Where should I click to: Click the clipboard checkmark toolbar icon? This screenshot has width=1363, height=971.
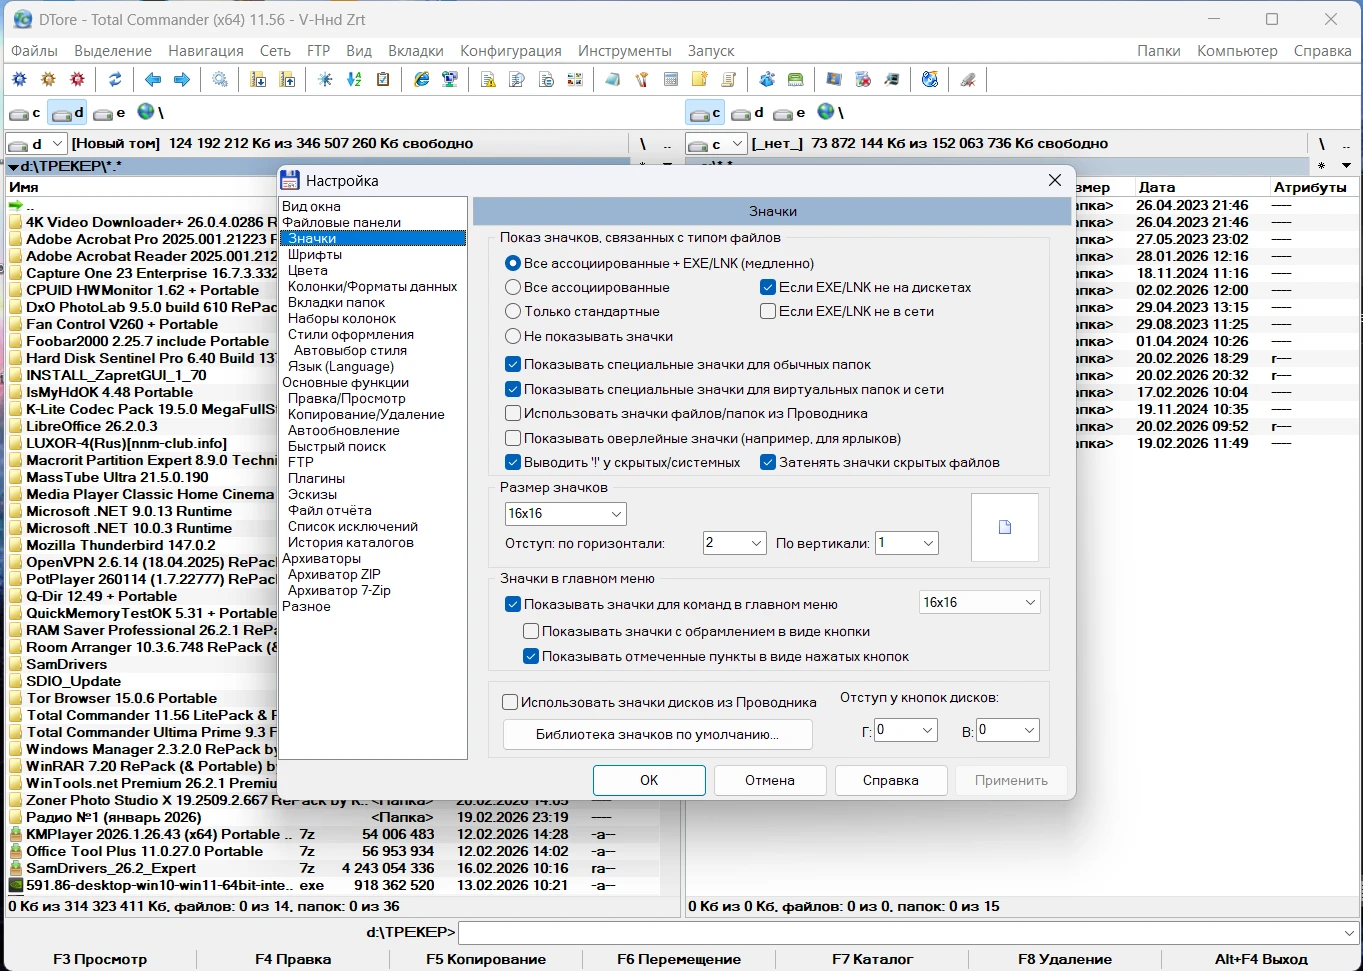(x=383, y=80)
